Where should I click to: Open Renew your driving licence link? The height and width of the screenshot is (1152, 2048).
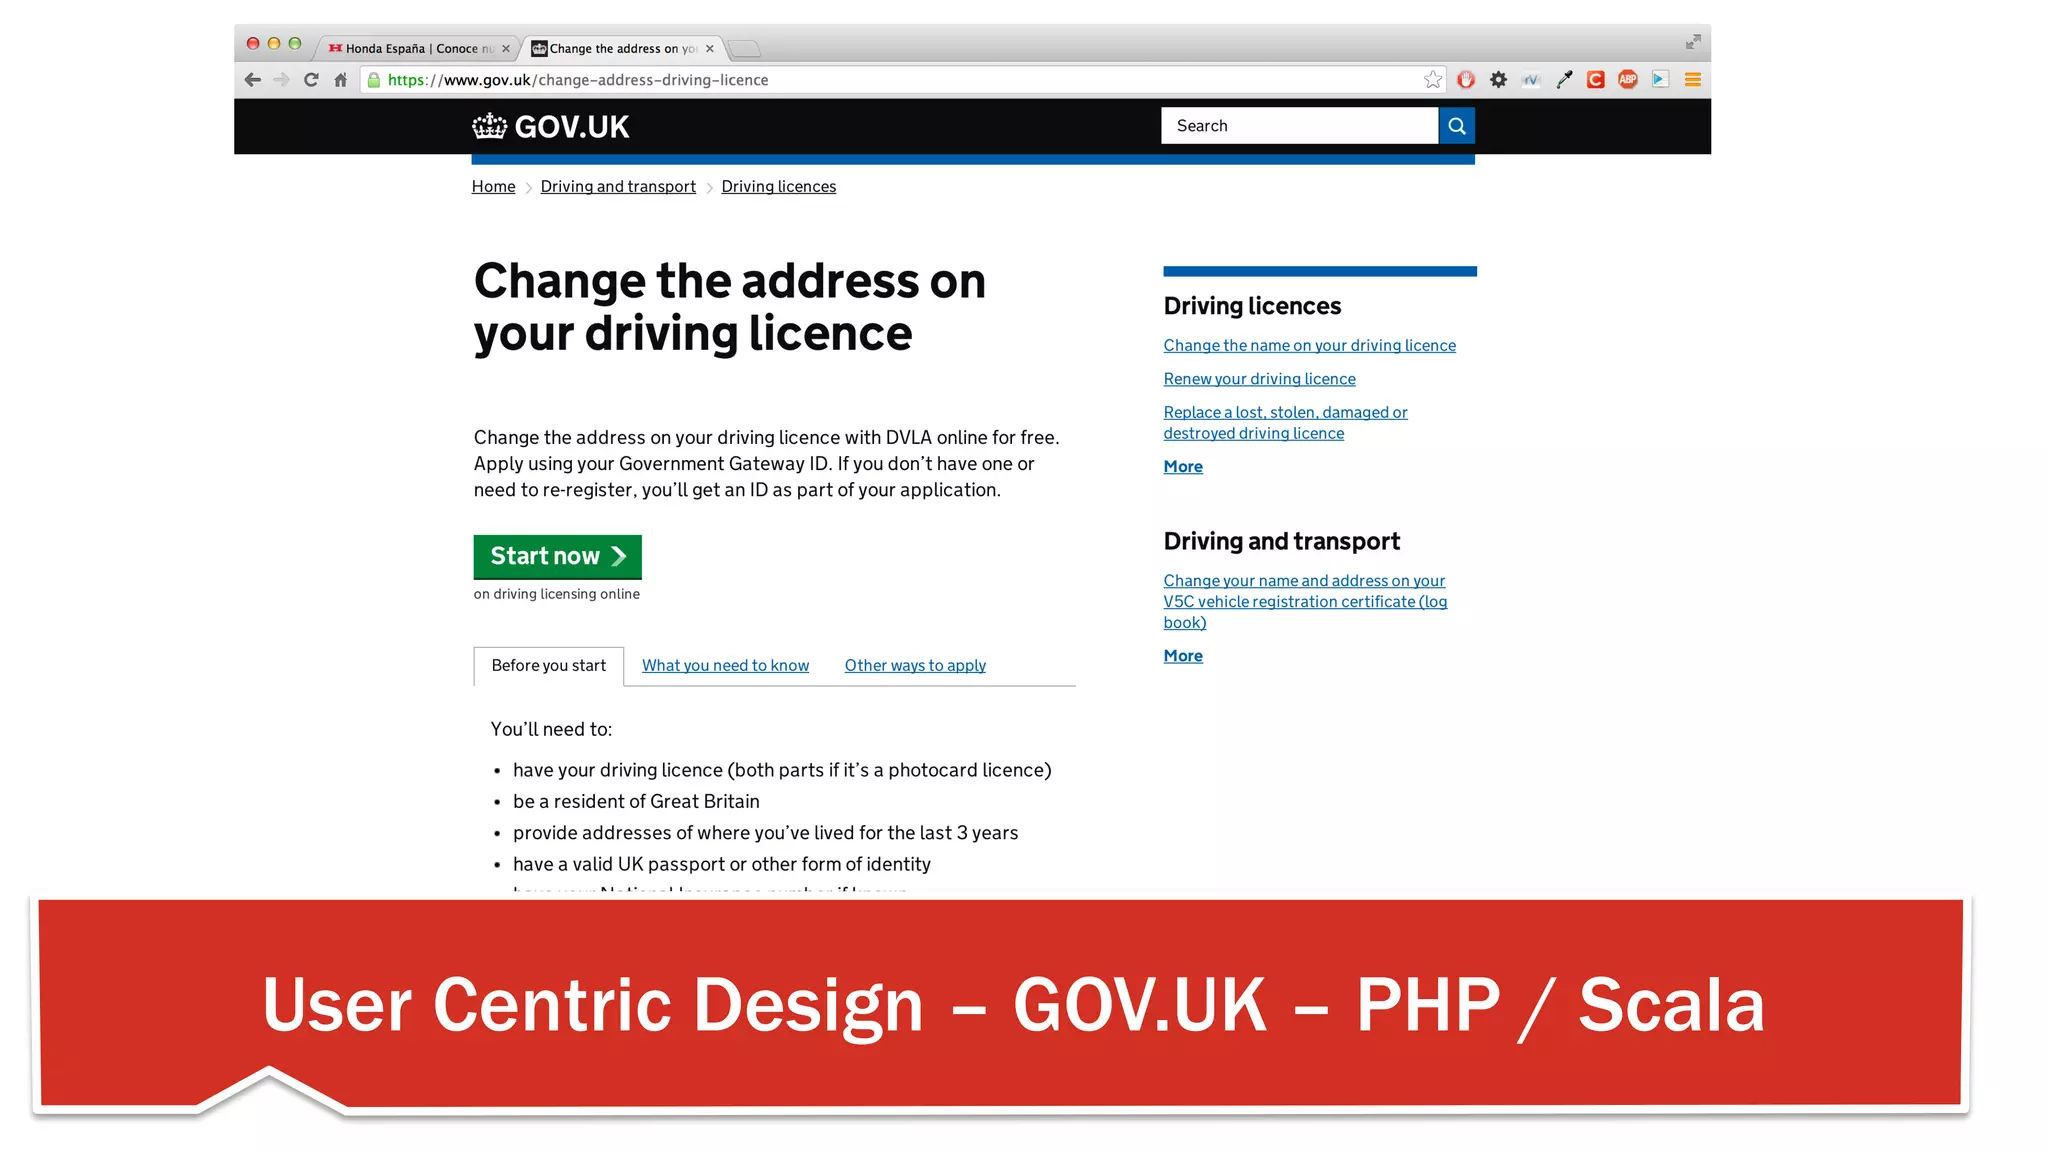pos(1260,379)
